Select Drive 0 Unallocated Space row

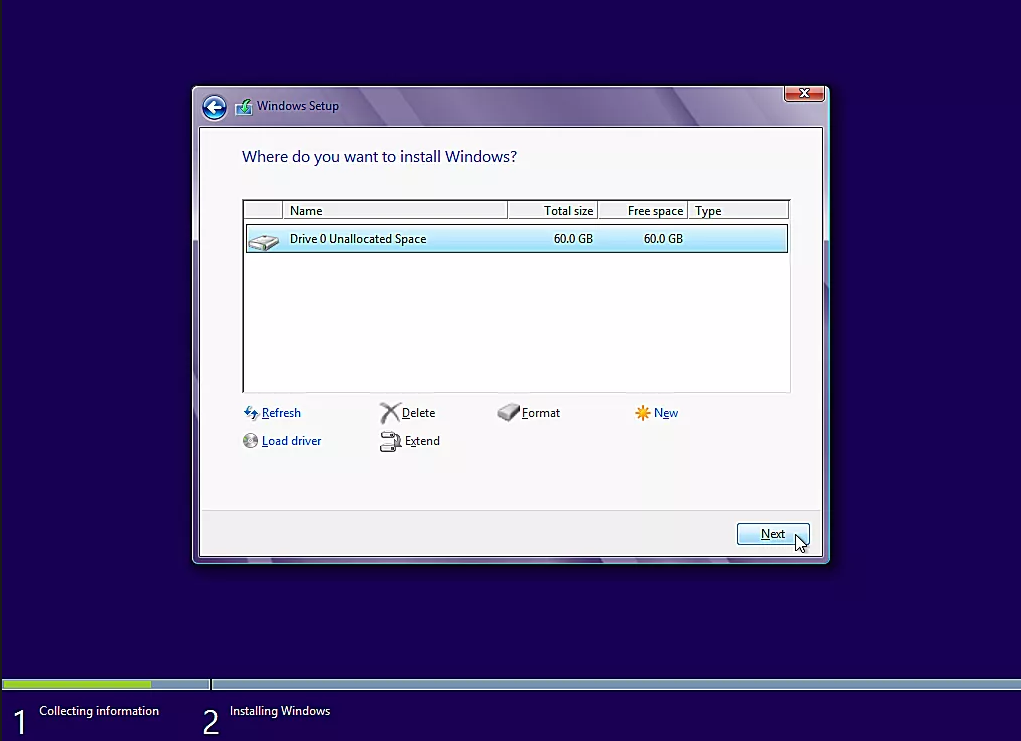517,239
